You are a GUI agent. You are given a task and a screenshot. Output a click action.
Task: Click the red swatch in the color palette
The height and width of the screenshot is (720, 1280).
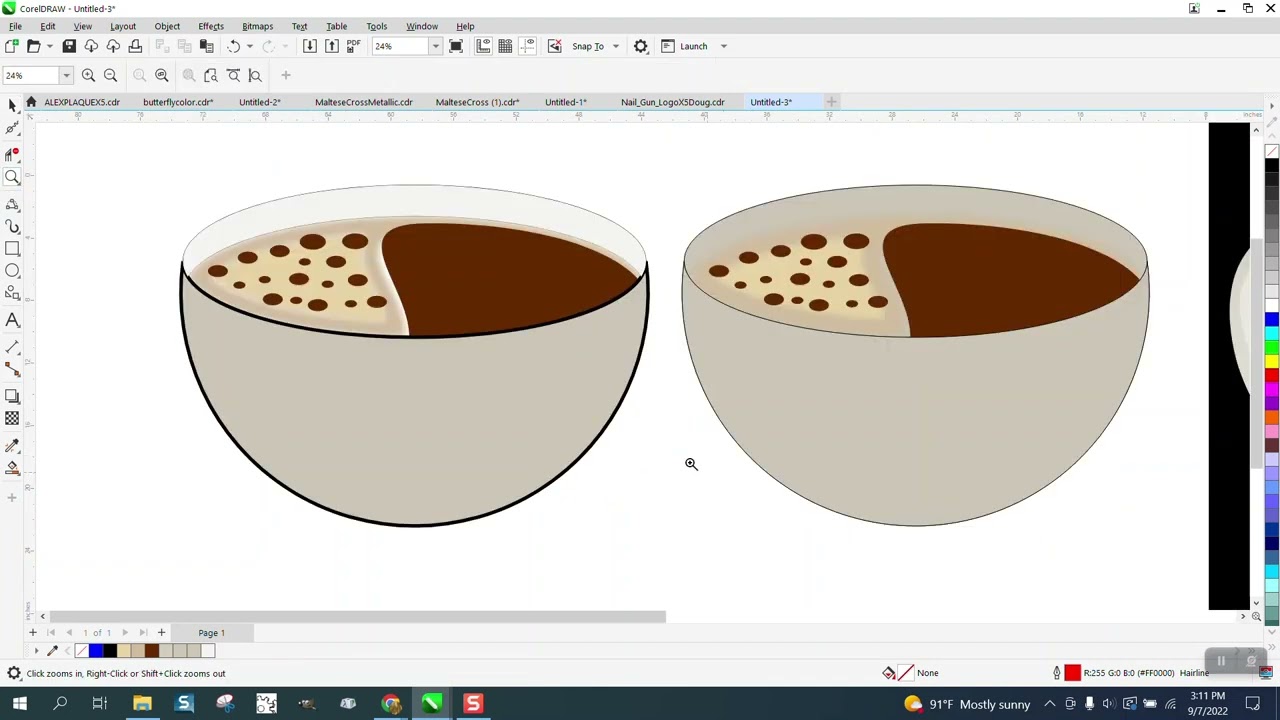(1272, 374)
